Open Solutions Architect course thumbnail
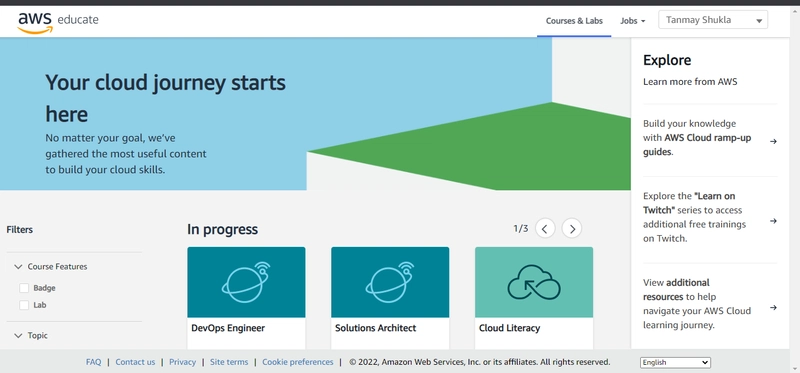 390,282
